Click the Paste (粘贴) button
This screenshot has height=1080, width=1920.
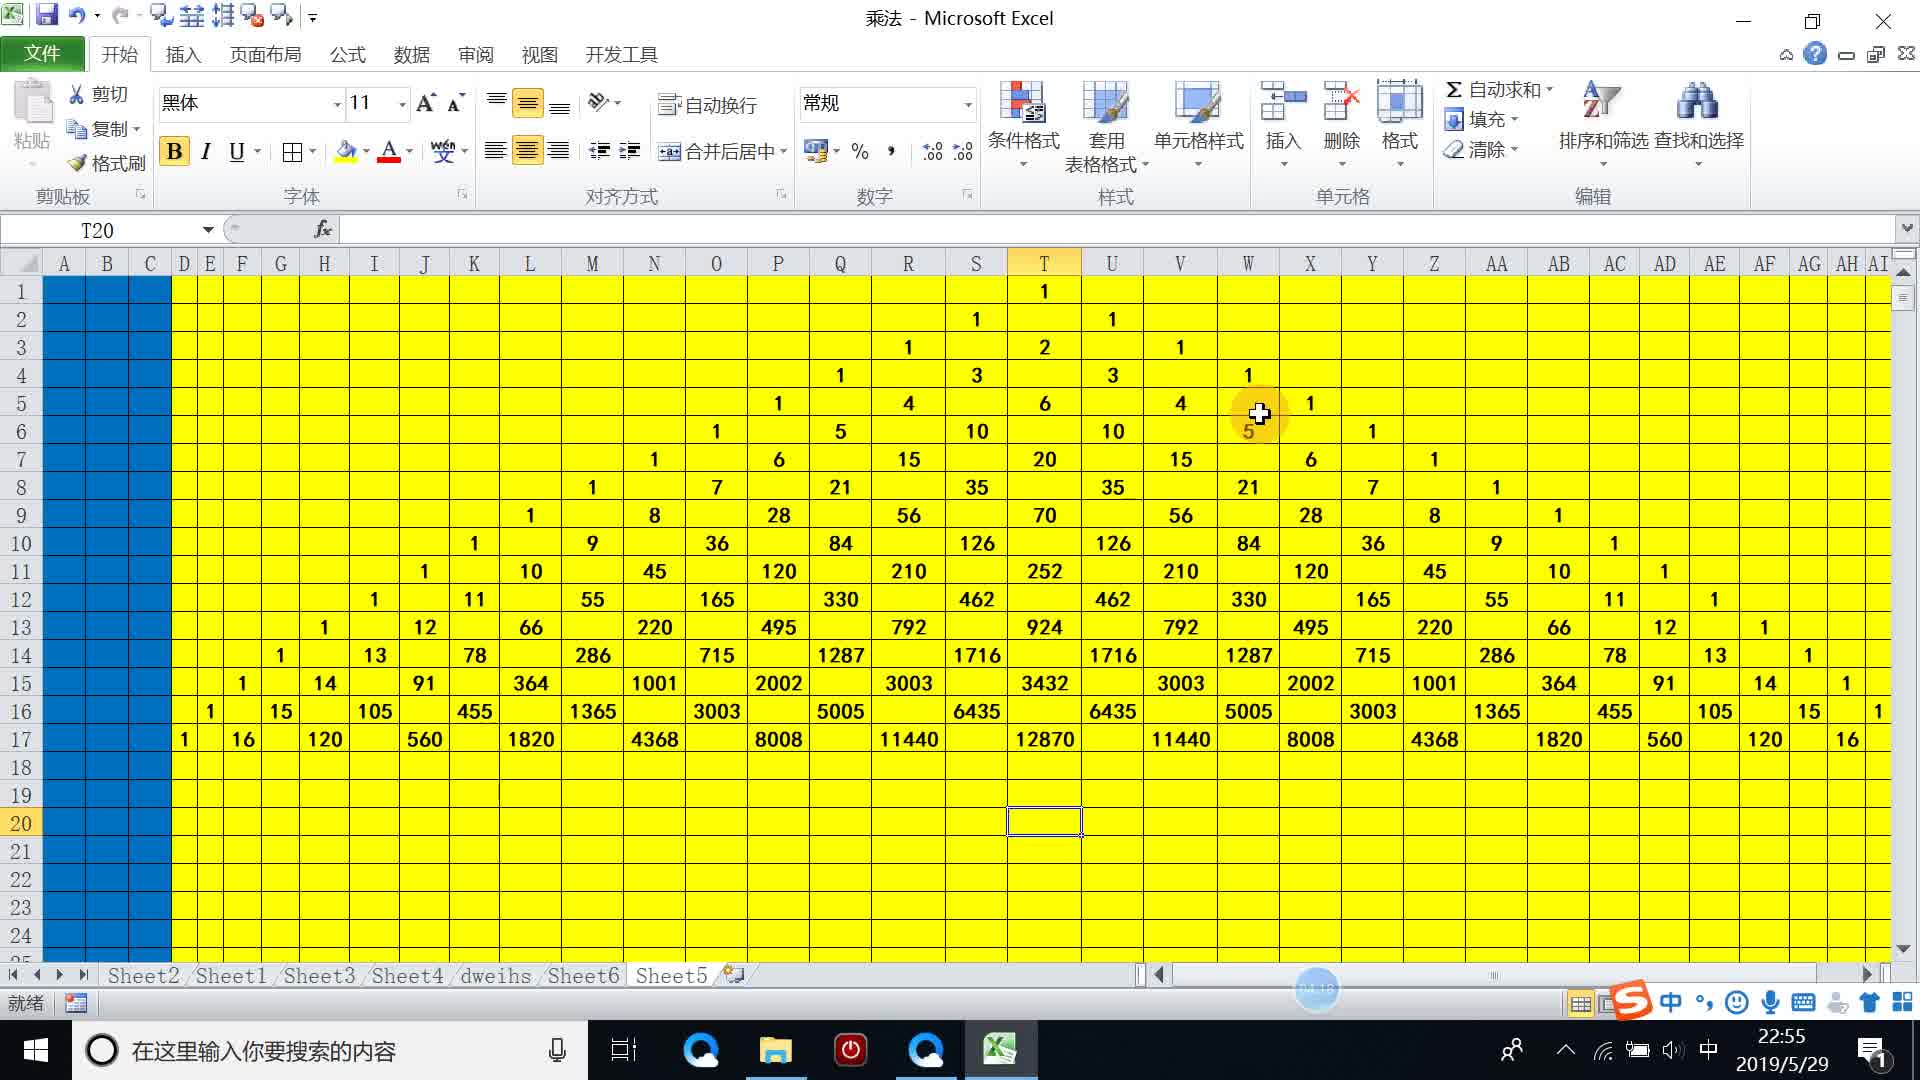pyautogui.click(x=31, y=110)
